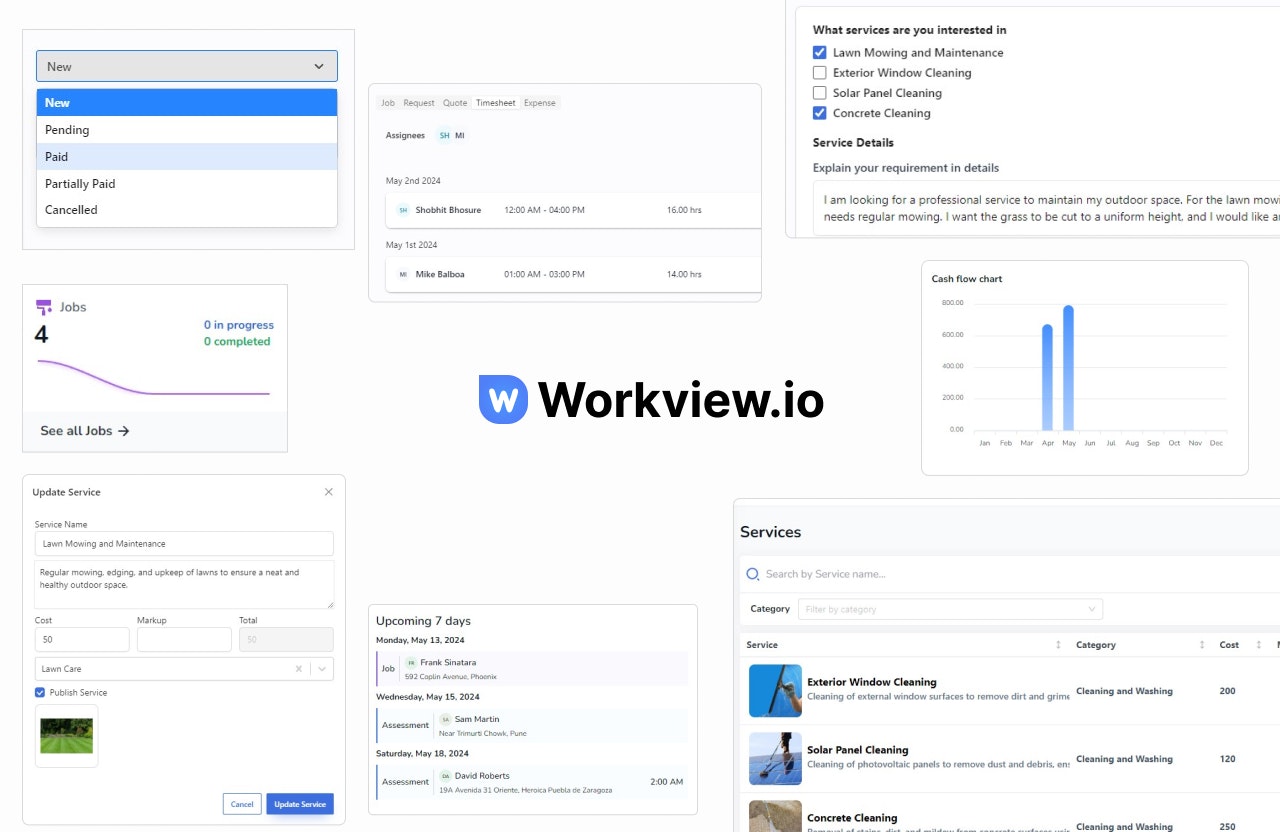Click the Cash flow chart title
This screenshot has height=832, width=1280.
click(x=967, y=279)
